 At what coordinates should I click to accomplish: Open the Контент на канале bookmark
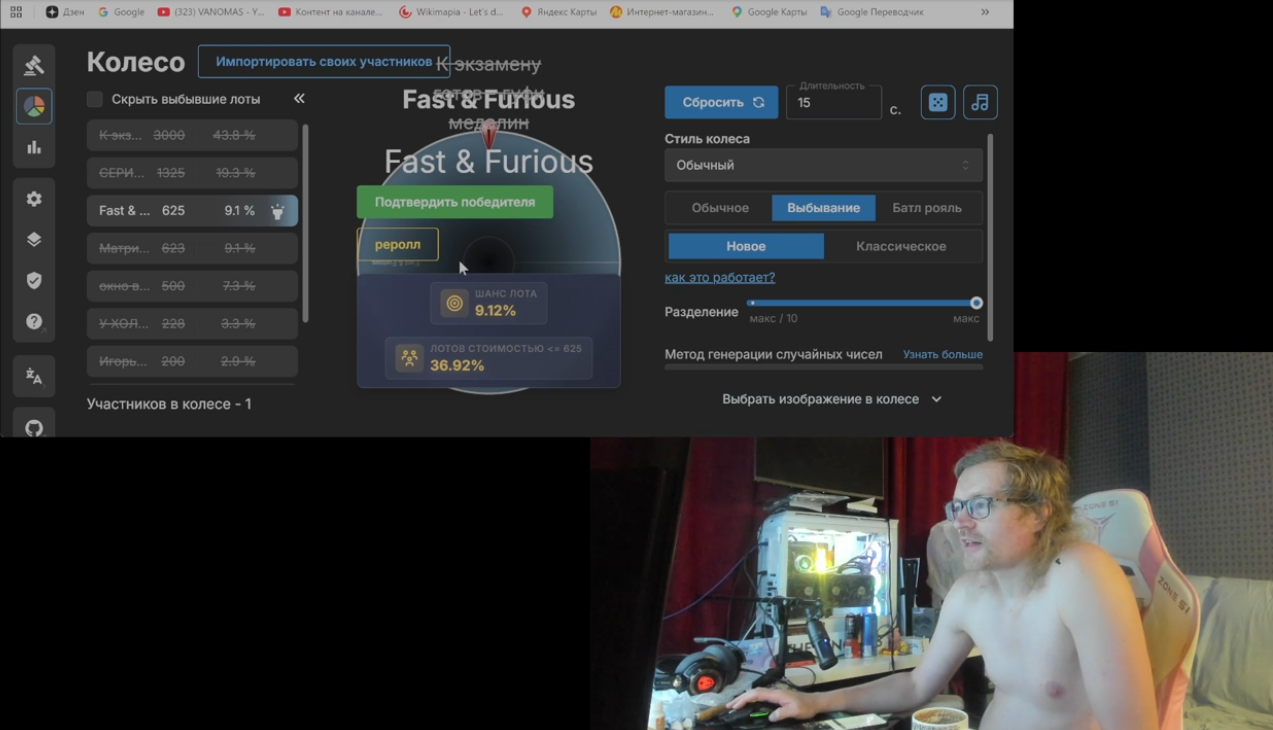331,12
